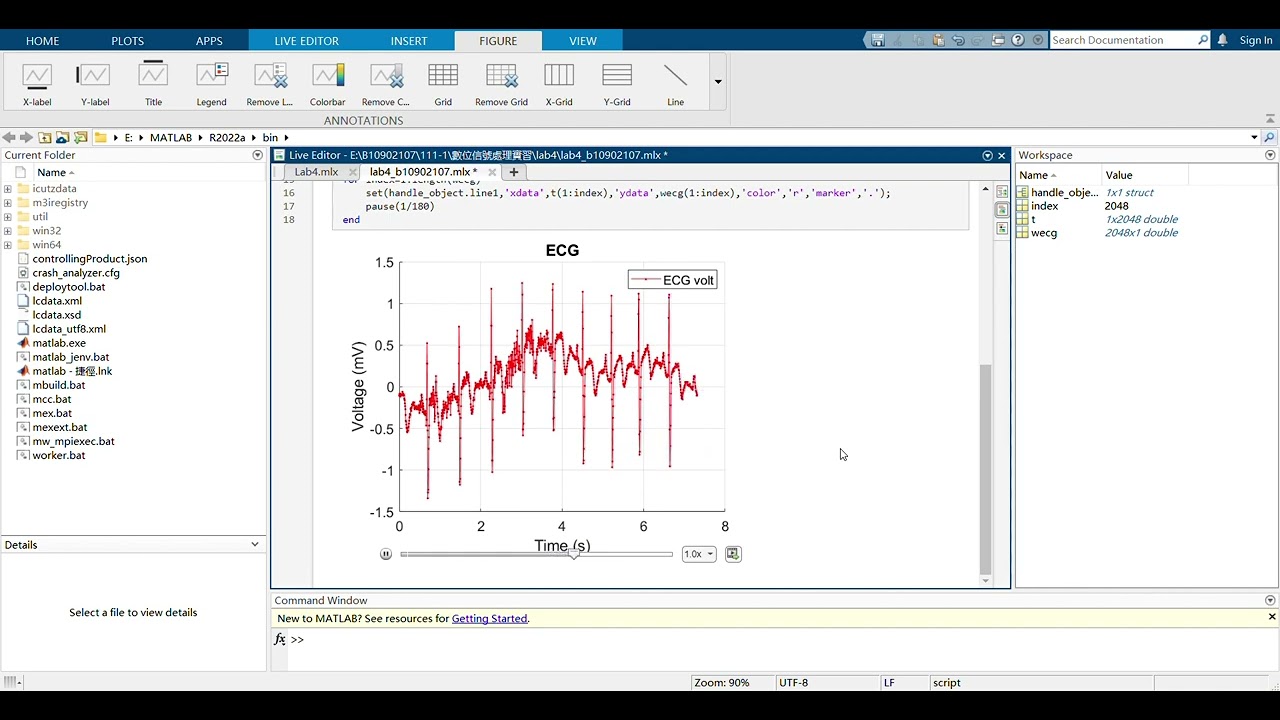Click the Search Documentation field
The height and width of the screenshot is (720, 1280).
[1123, 40]
